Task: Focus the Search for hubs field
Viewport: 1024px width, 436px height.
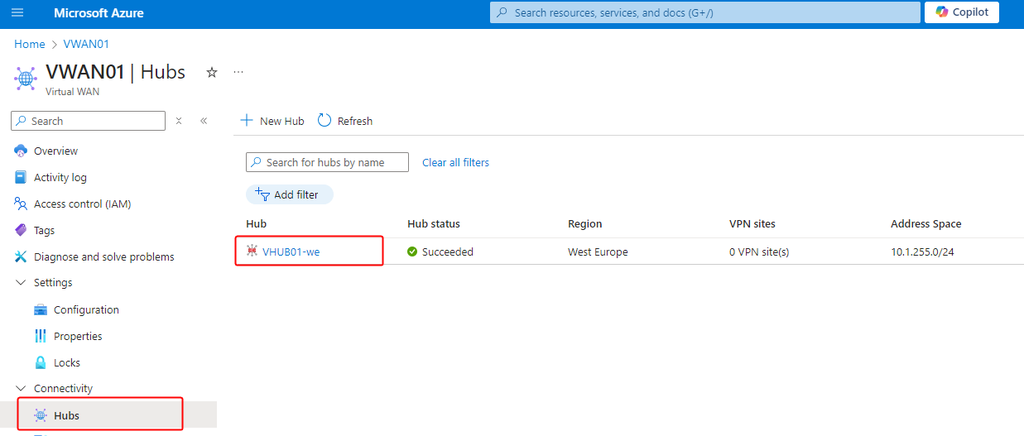Action: click(327, 163)
